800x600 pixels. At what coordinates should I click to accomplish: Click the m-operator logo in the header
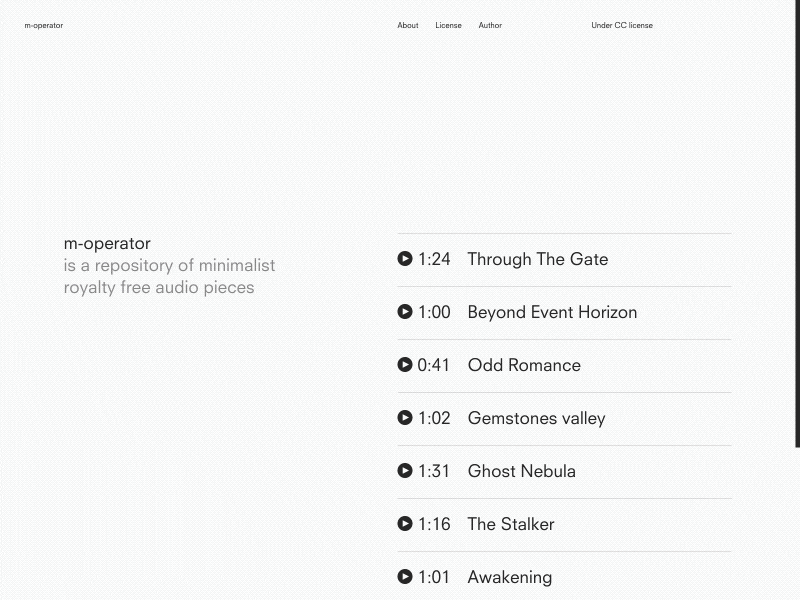pyautogui.click(x=44, y=25)
